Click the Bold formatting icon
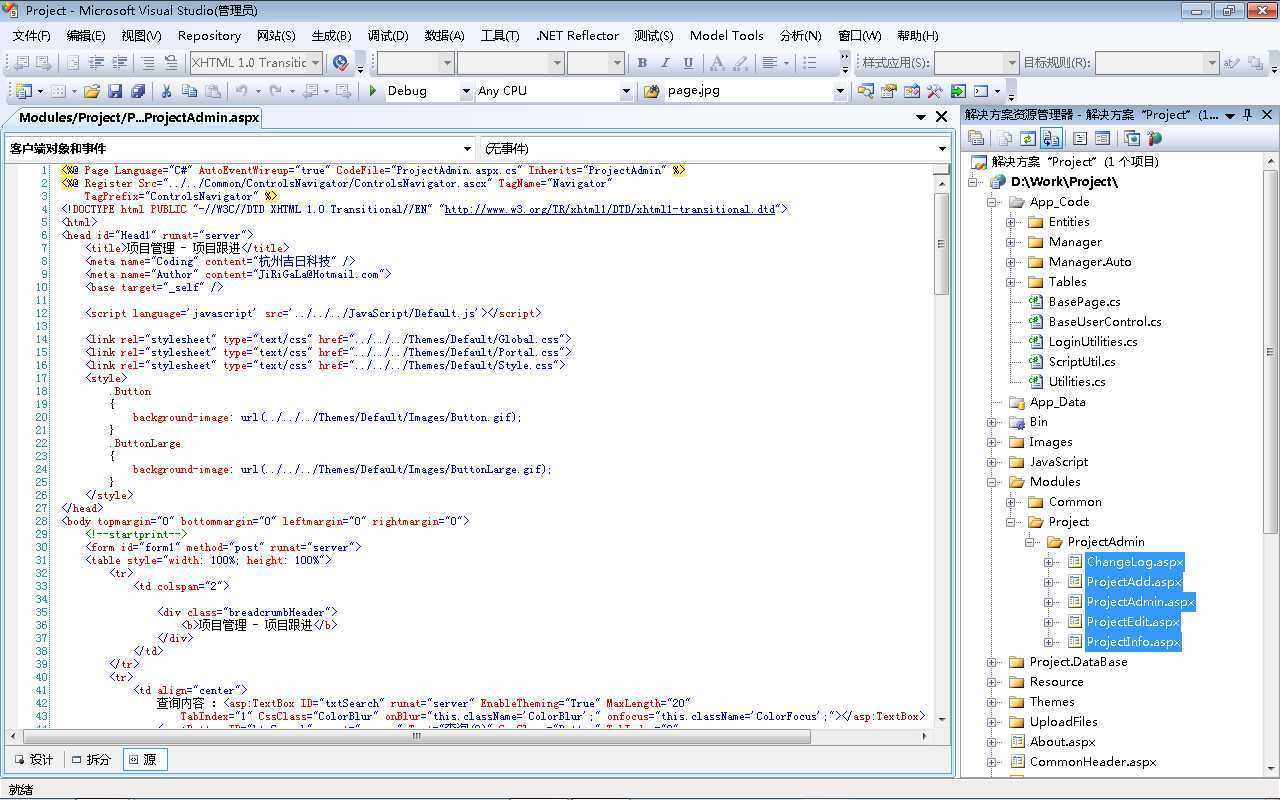Viewport: 1280px width, 800px height. pyautogui.click(x=642, y=63)
